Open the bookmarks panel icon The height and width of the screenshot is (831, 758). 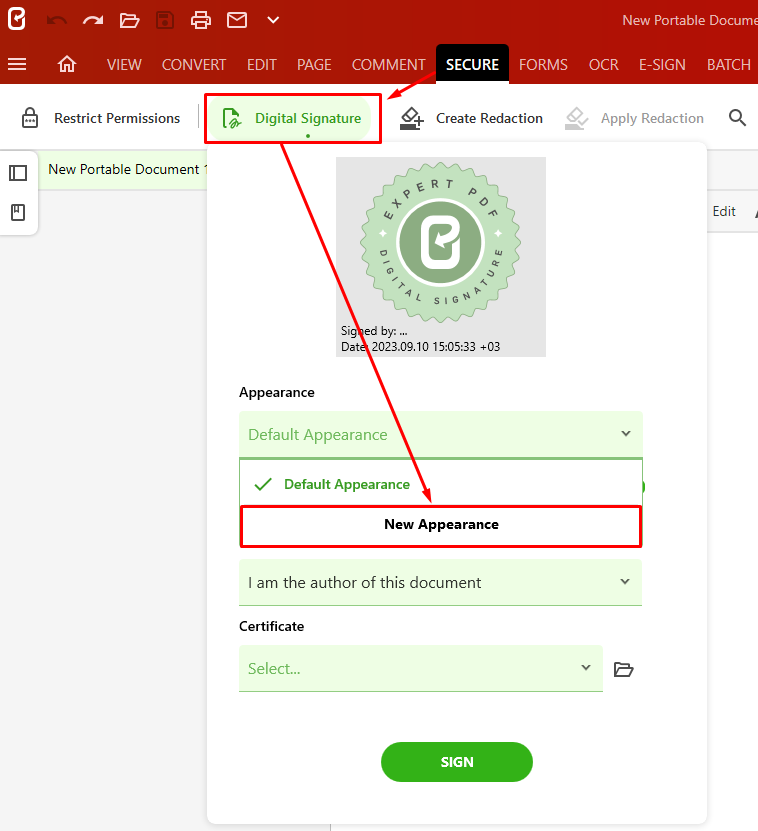tap(18, 213)
